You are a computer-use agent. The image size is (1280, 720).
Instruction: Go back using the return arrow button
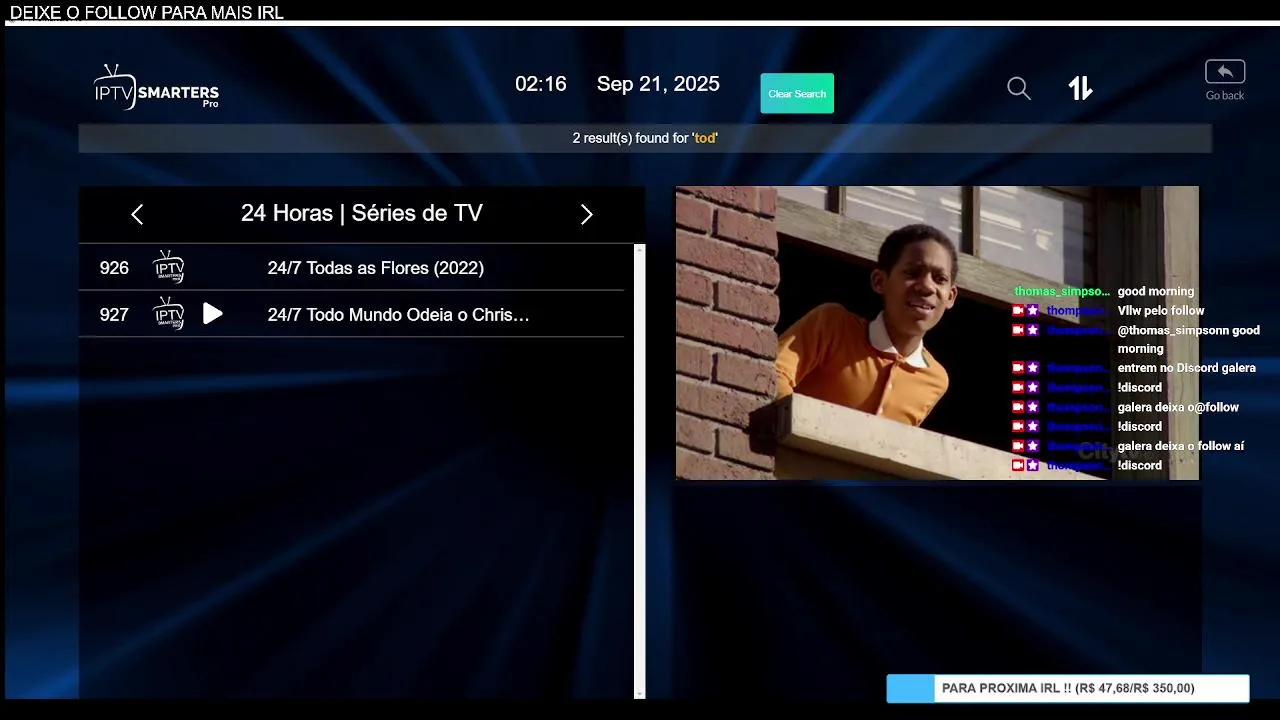[1225, 72]
